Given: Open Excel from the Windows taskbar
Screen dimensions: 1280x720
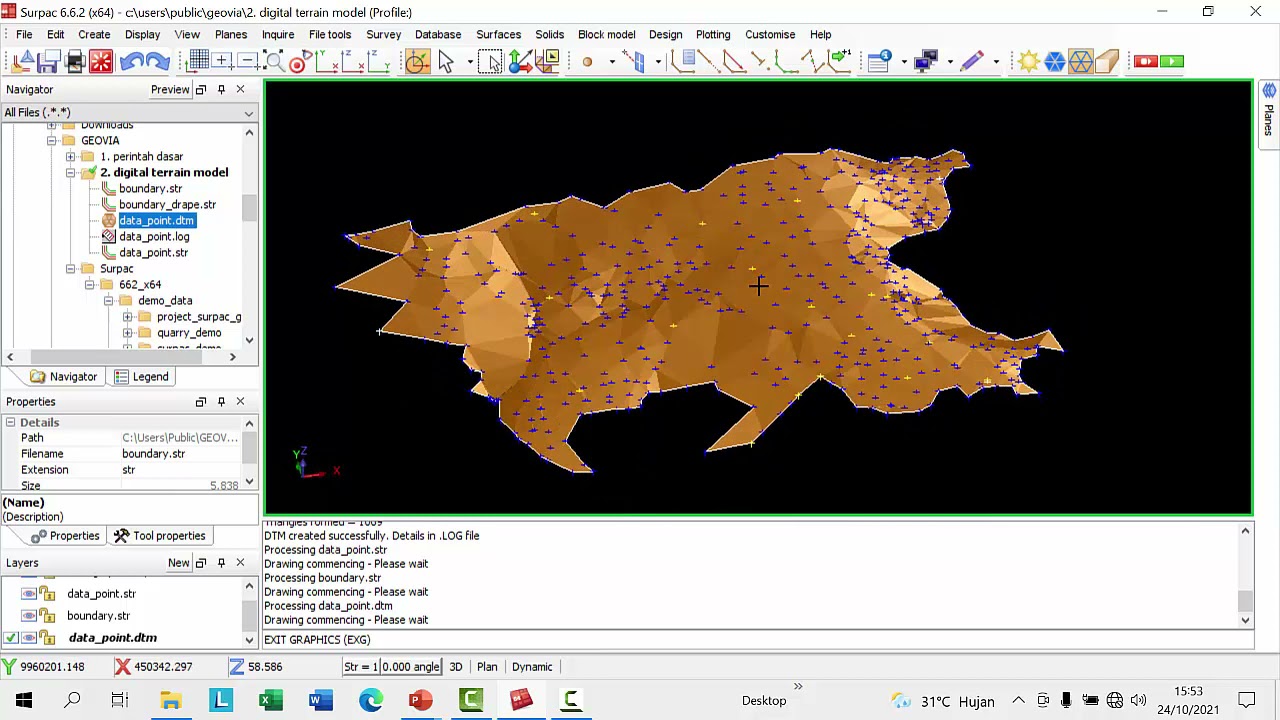Looking at the screenshot, I should 270,701.
